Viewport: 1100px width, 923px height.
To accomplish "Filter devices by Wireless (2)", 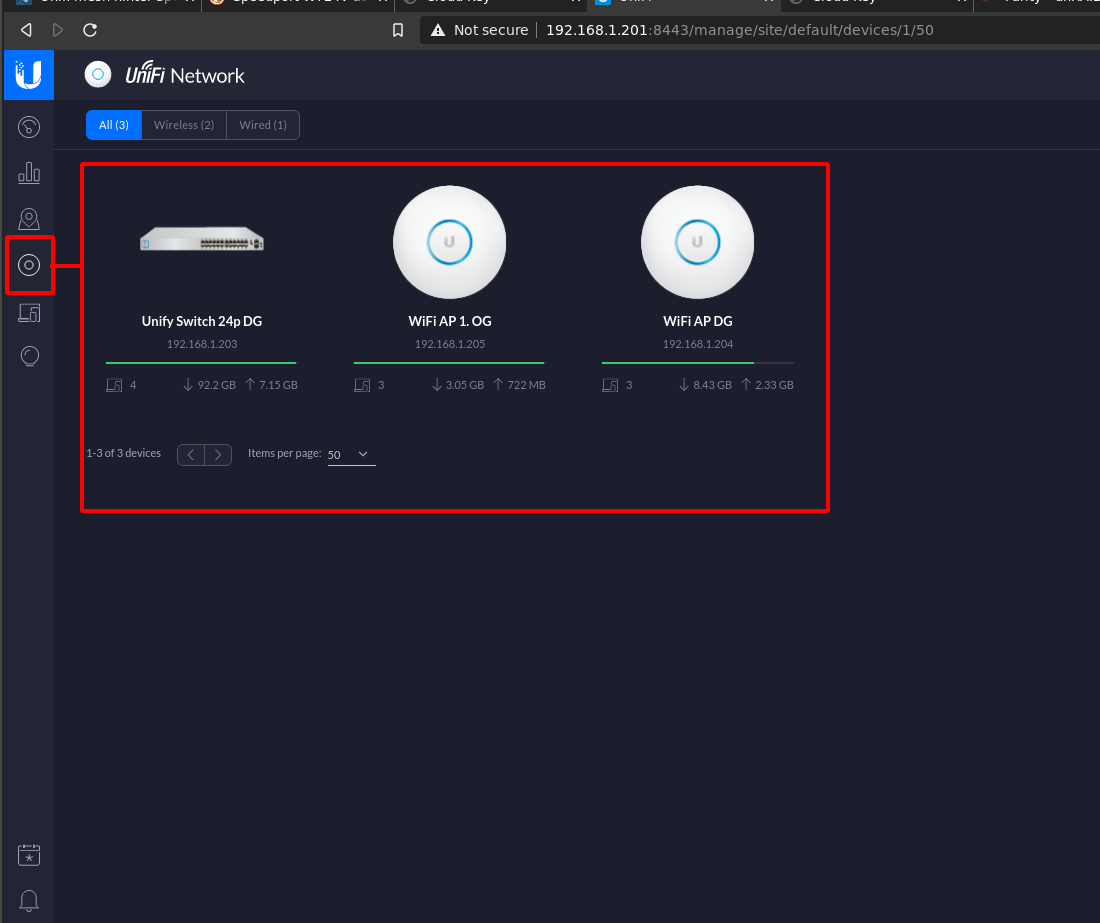I will pos(184,125).
